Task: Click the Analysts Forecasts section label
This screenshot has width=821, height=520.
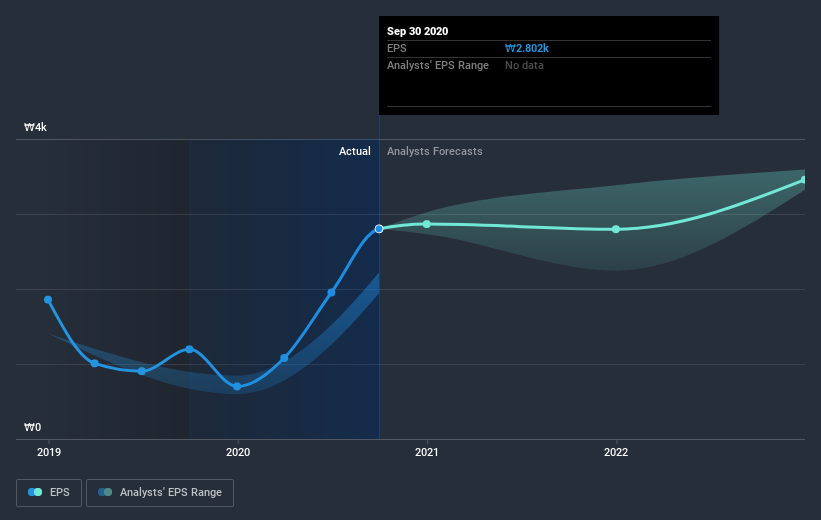Action: [x=435, y=151]
